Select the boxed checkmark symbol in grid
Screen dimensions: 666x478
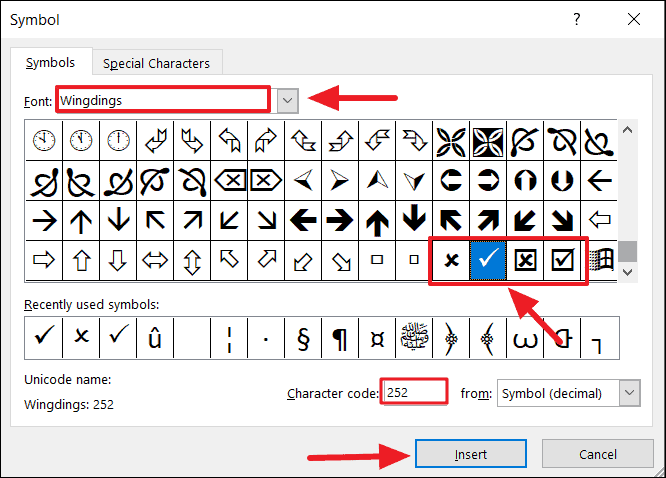click(x=562, y=260)
